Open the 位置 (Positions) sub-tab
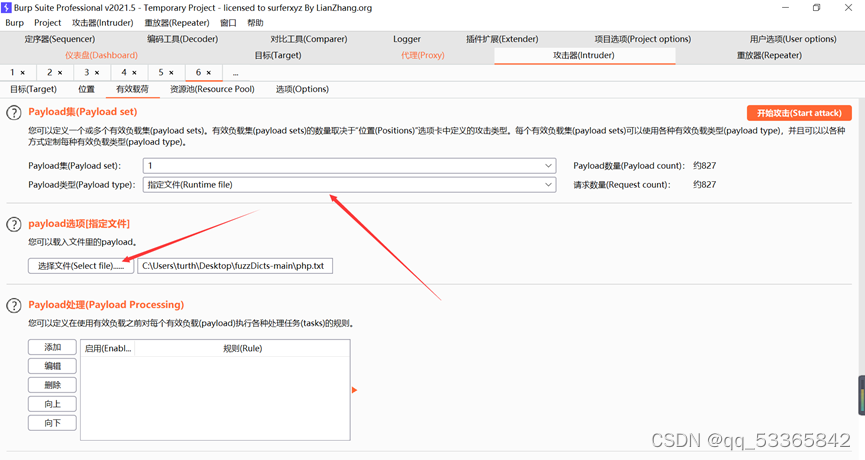 click(x=86, y=89)
